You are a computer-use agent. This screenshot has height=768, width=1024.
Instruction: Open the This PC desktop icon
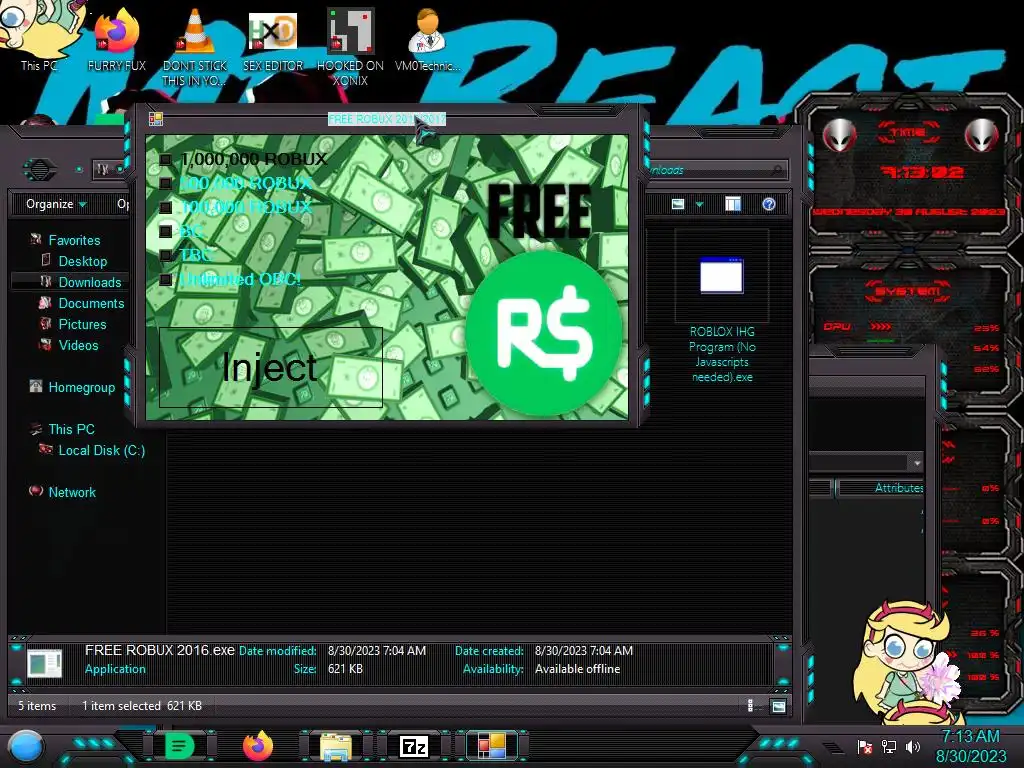[x=38, y=36]
